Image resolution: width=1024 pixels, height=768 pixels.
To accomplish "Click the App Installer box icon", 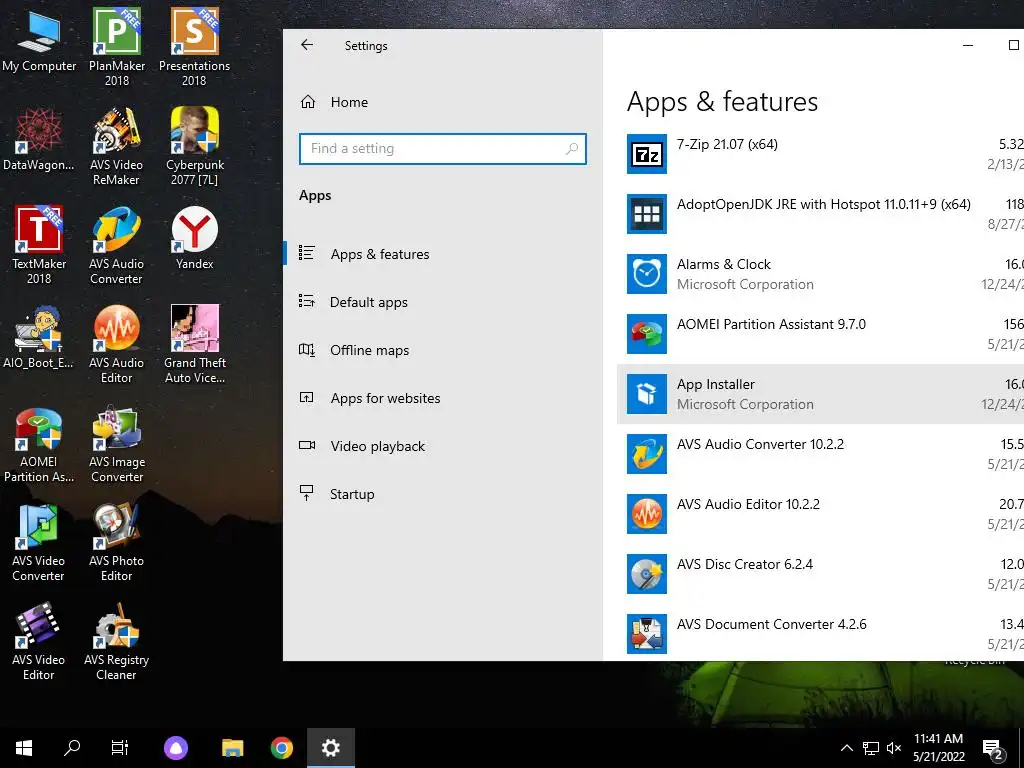I will pyautogui.click(x=647, y=394).
